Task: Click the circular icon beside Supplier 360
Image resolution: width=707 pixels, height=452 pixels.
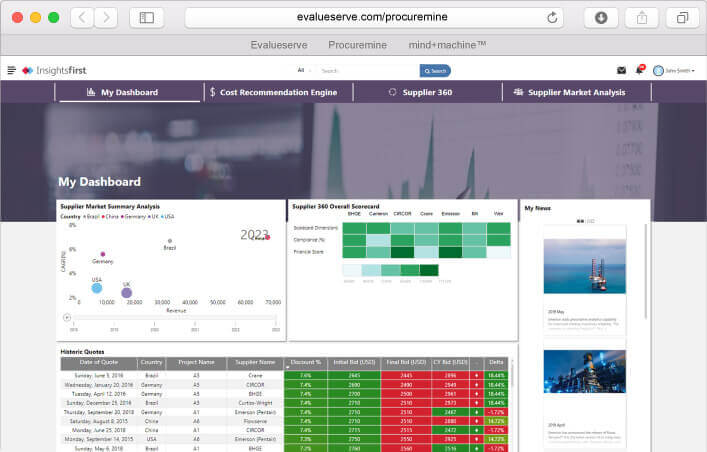Action: [392, 92]
